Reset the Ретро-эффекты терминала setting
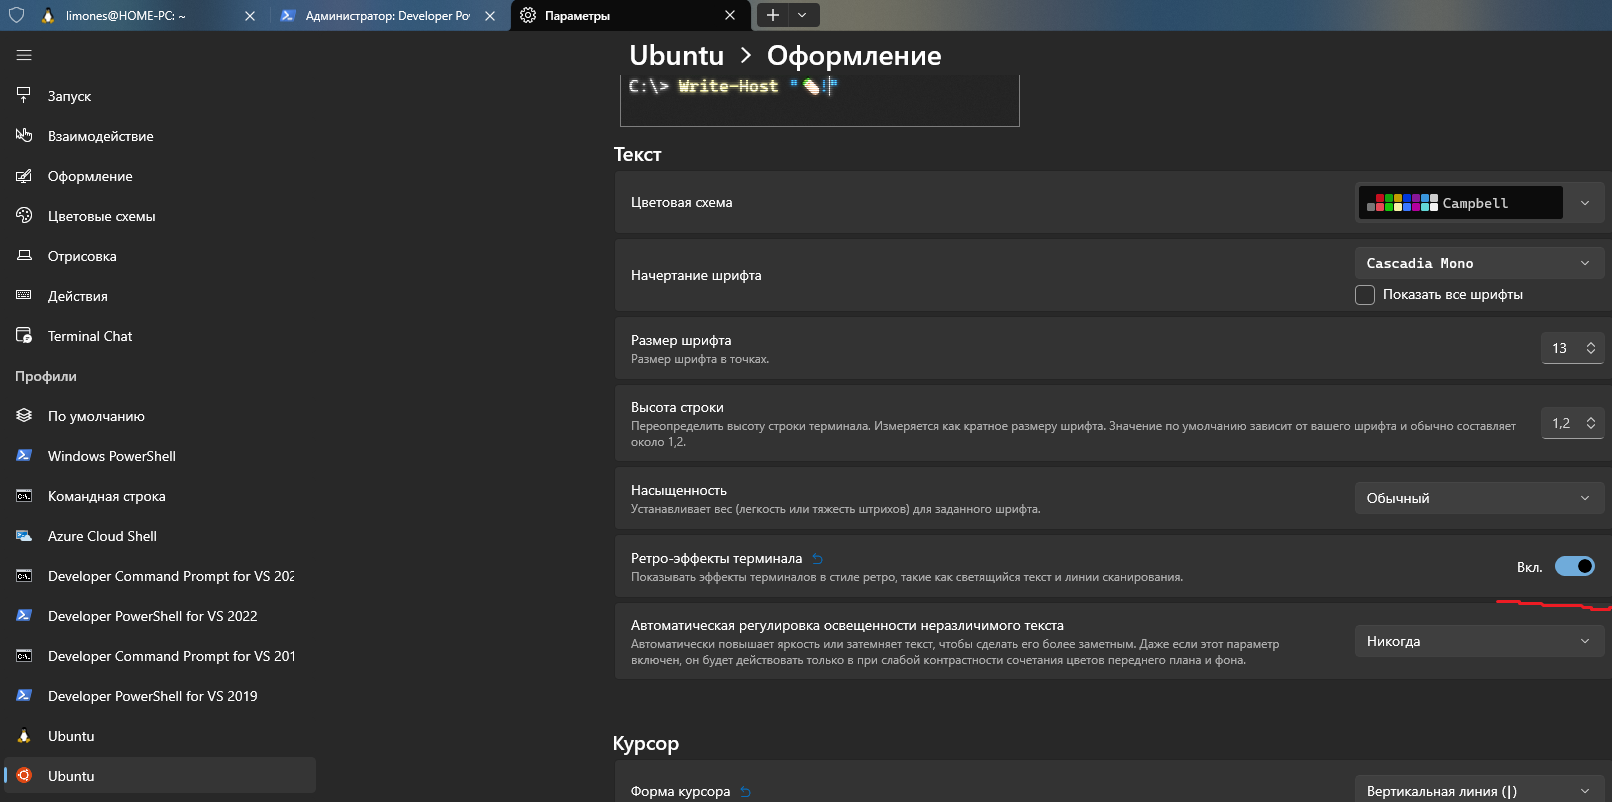This screenshot has height=802, width=1612. (x=817, y=559)
